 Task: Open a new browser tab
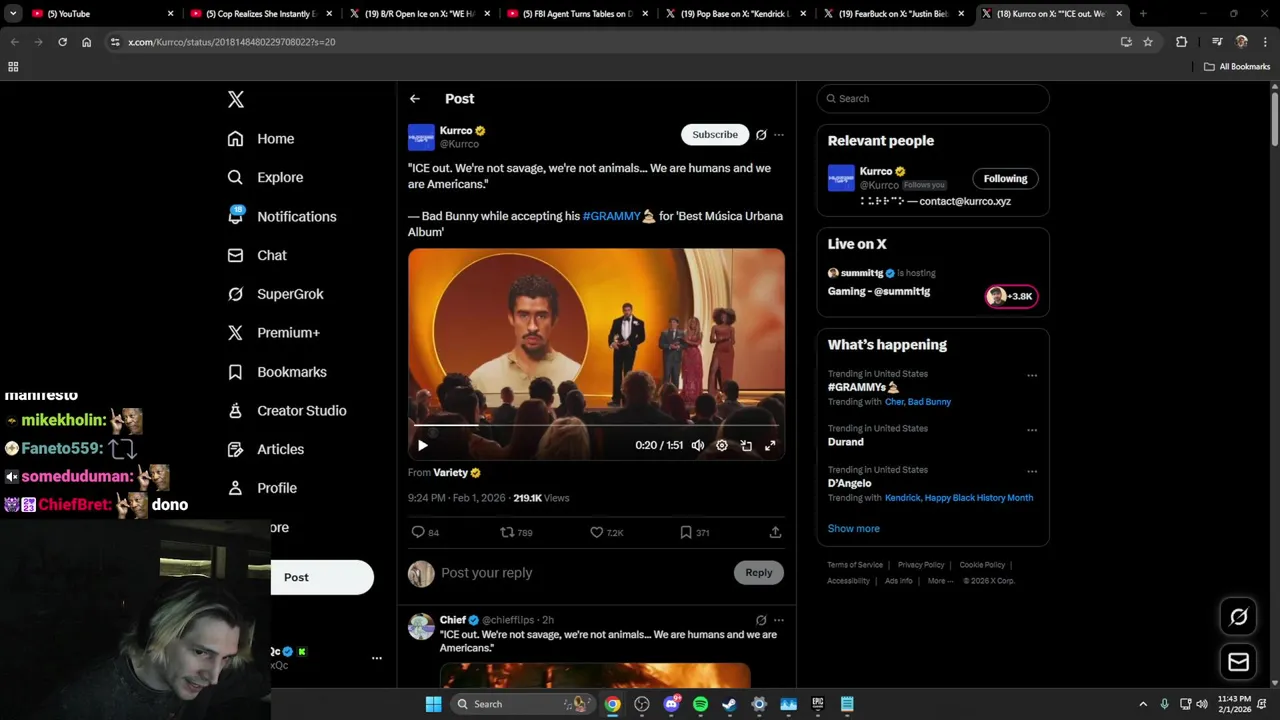[1142, 14]
